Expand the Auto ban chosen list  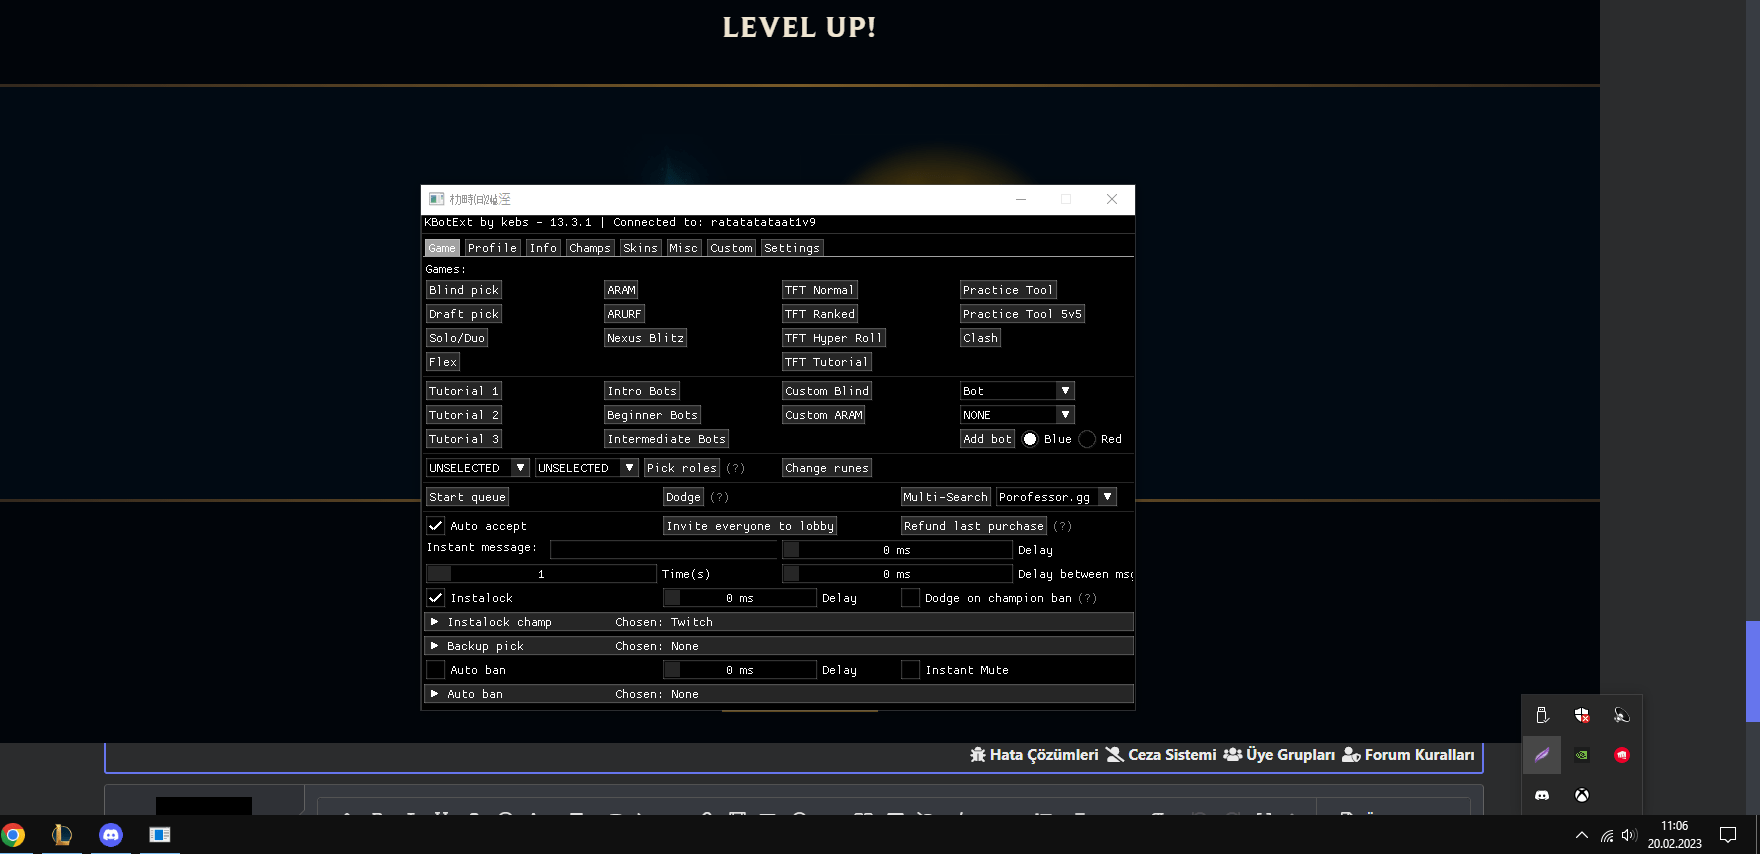tap(779, 694)
